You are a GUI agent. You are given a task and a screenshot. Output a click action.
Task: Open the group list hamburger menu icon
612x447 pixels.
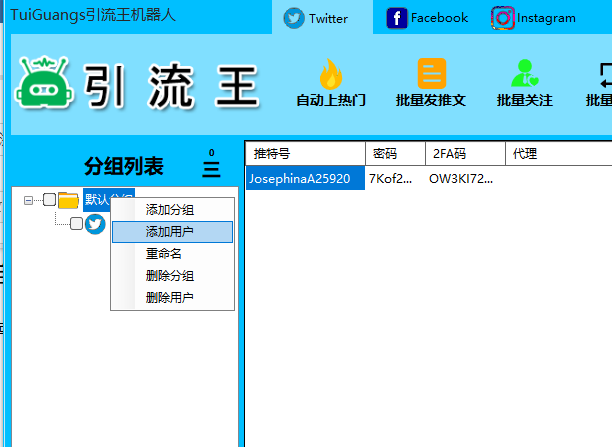point(211,168)
